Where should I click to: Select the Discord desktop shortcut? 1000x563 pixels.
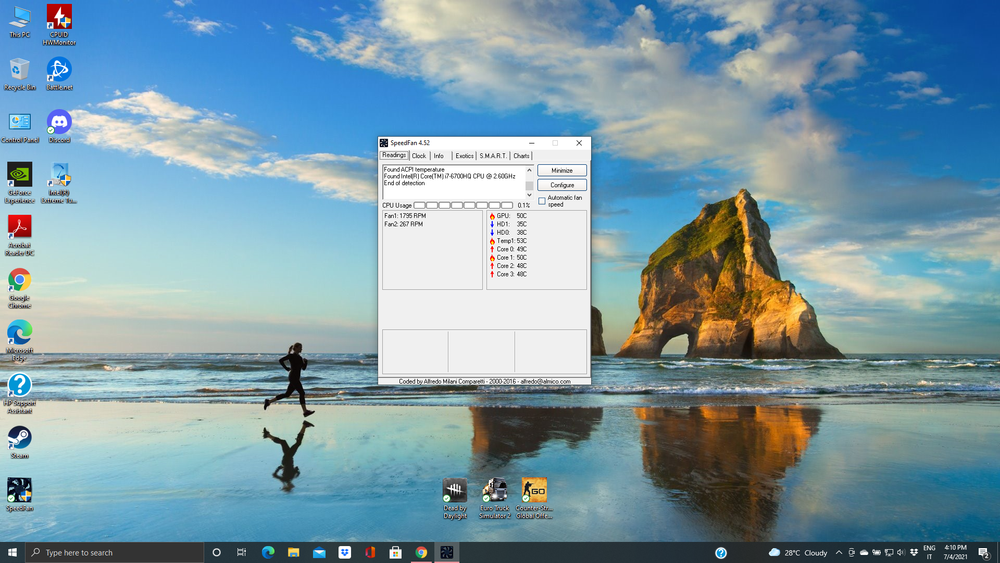[59, 126]
